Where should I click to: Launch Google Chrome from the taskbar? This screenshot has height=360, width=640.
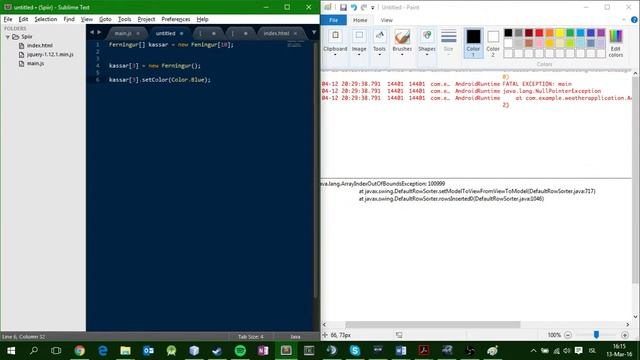coord(80,351)
